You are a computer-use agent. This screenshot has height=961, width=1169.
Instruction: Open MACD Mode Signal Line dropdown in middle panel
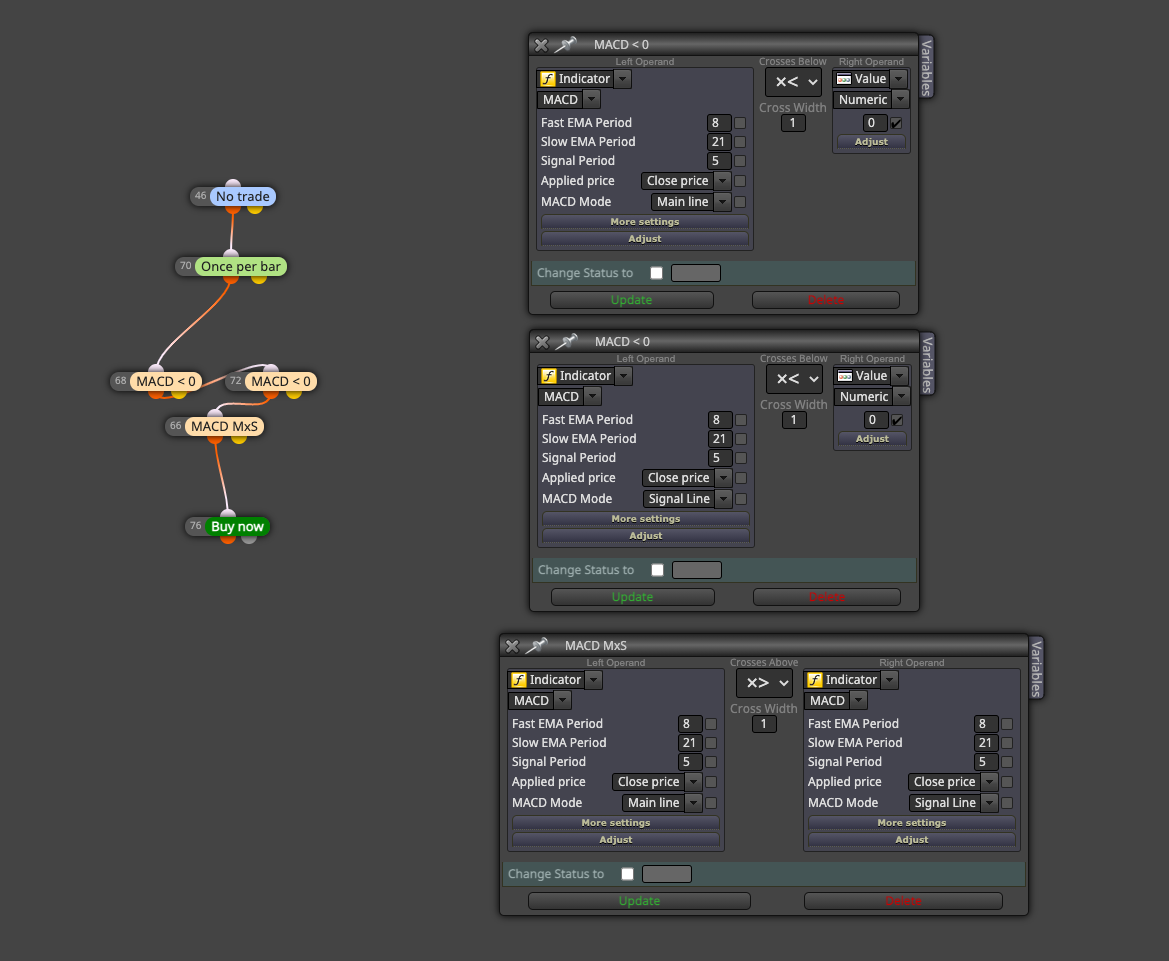[x=687, y=499]
